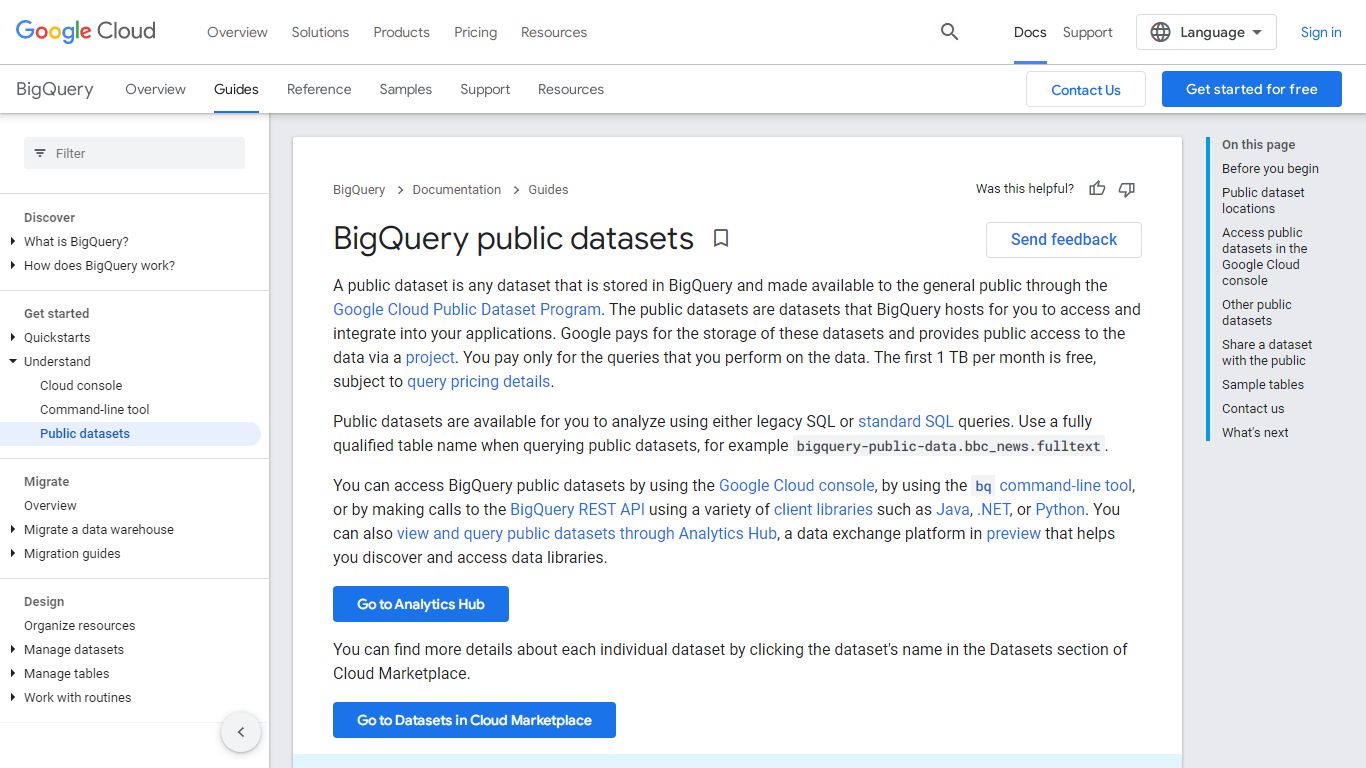The width and height of the screenshot is (1366, 768).
Task: Open the BigQuery breadcrumb link
Action: click(x=359, y=189)
